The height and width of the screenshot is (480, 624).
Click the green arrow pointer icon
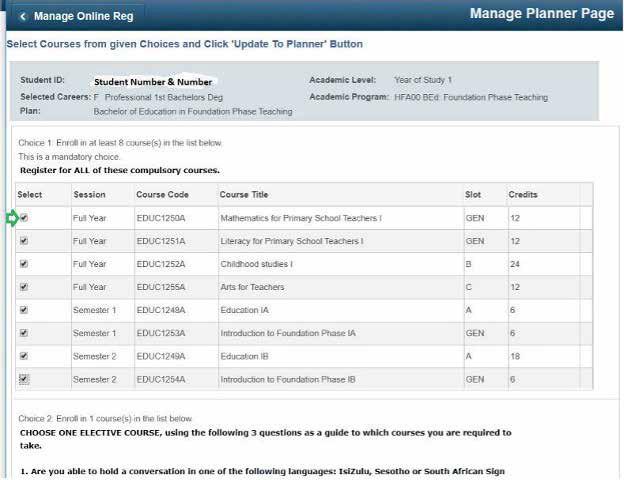point(12,218)
